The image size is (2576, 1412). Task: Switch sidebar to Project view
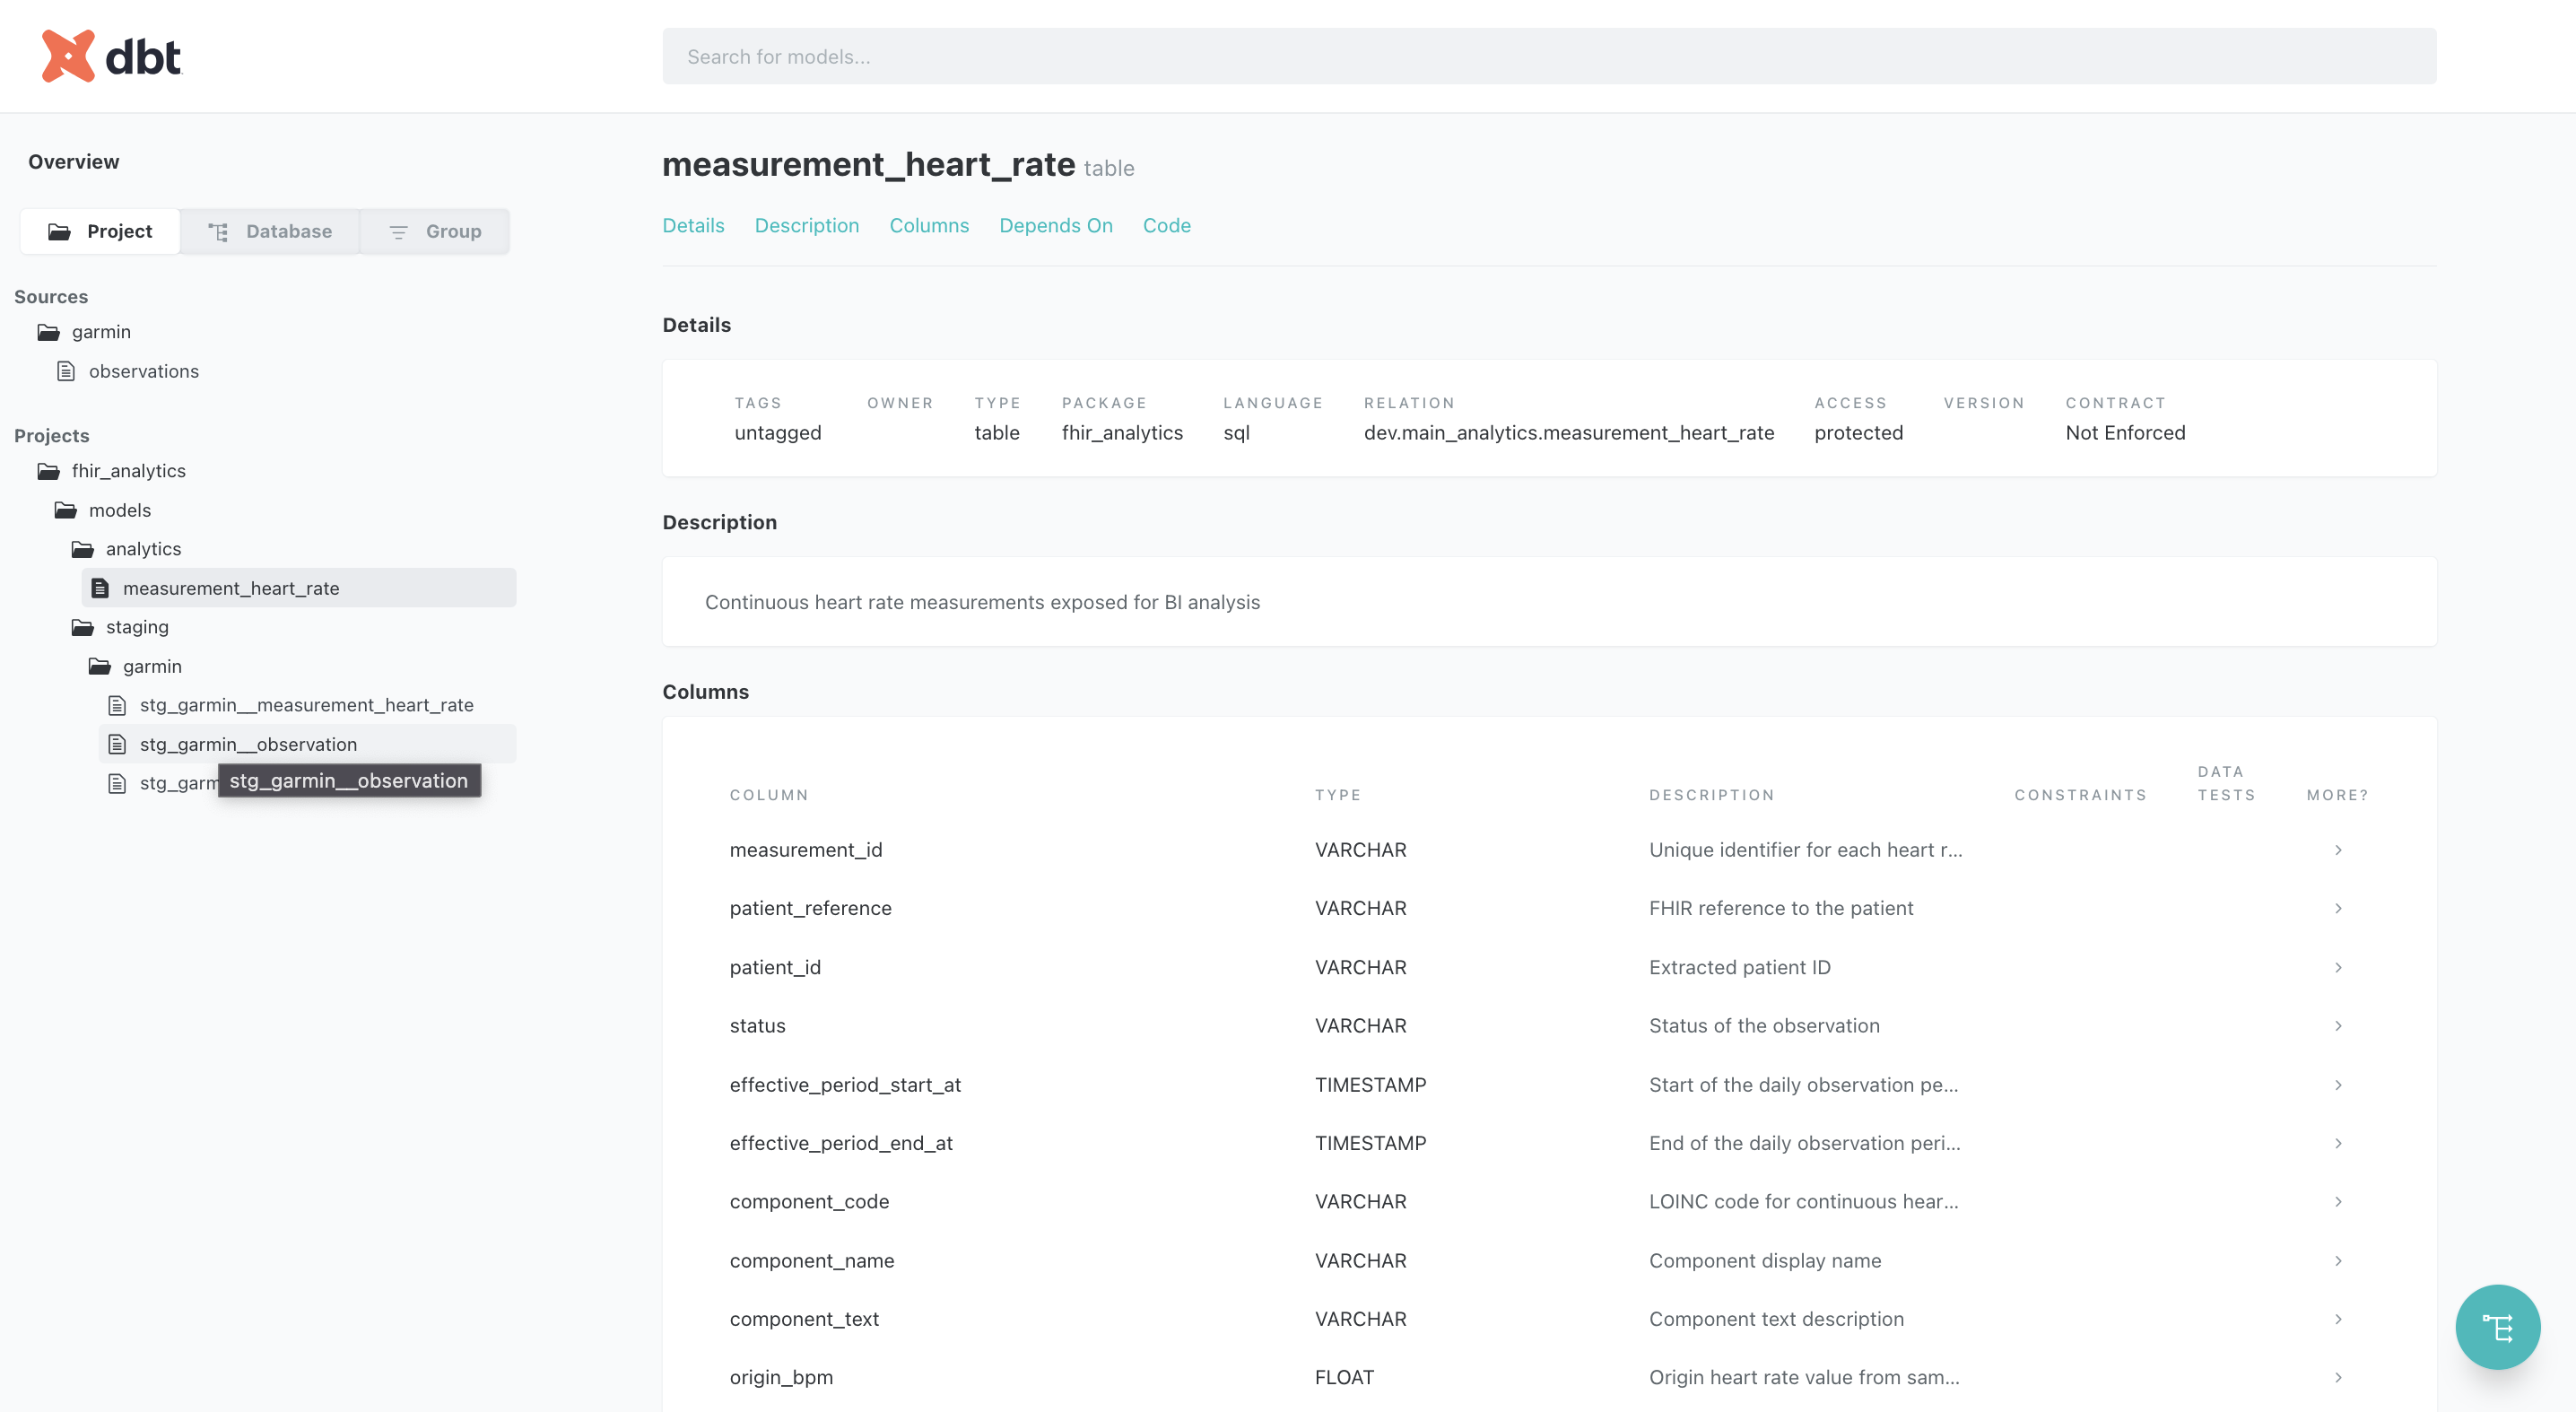[100, 231]
